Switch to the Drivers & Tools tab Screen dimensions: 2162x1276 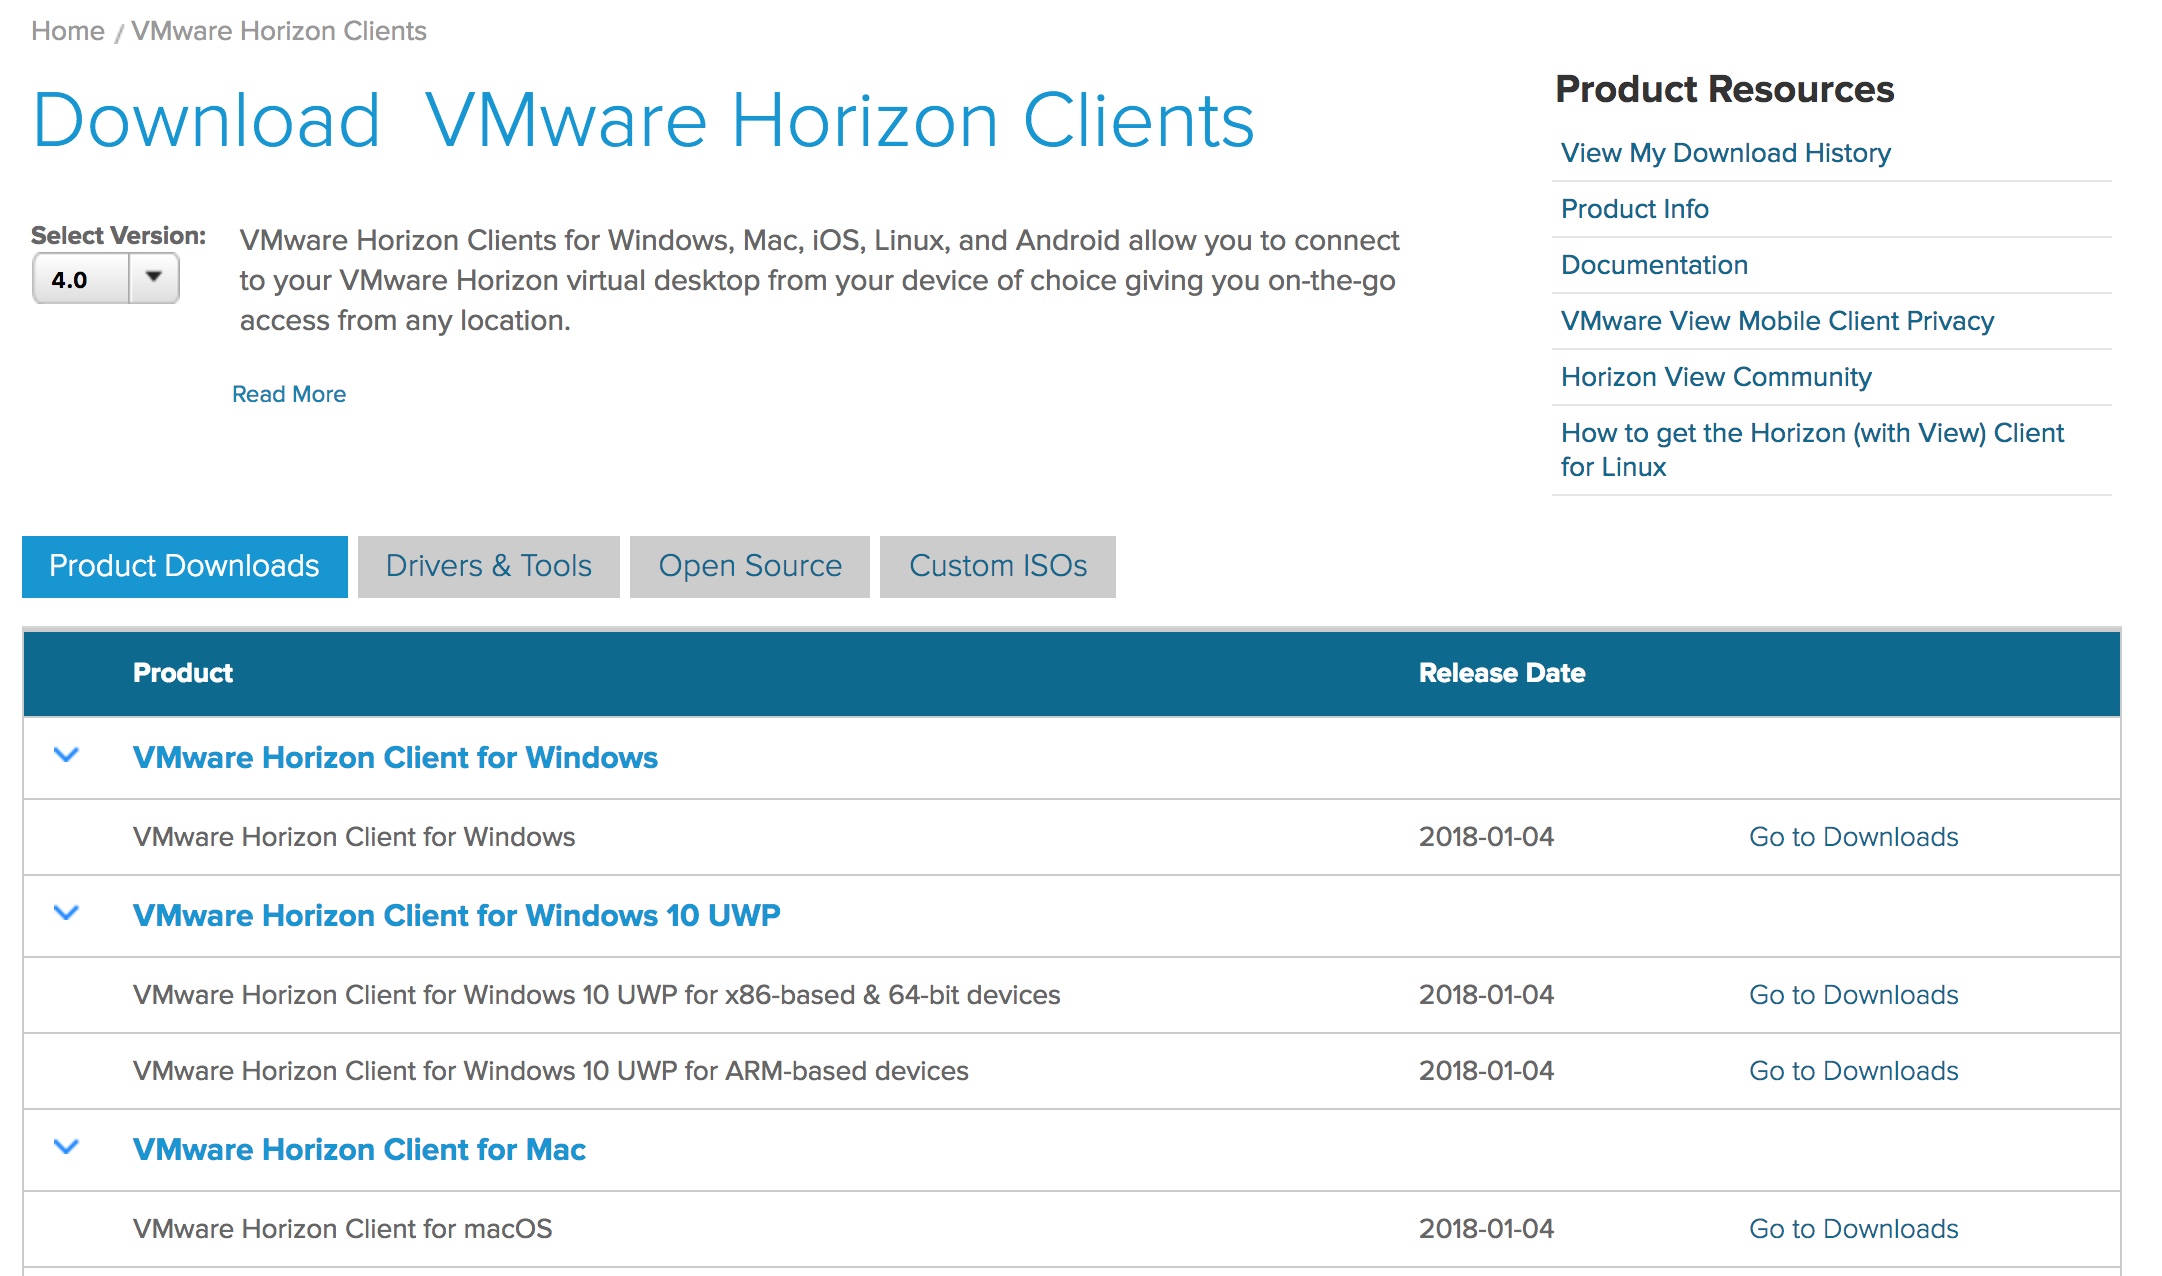(x=488, y=566)
